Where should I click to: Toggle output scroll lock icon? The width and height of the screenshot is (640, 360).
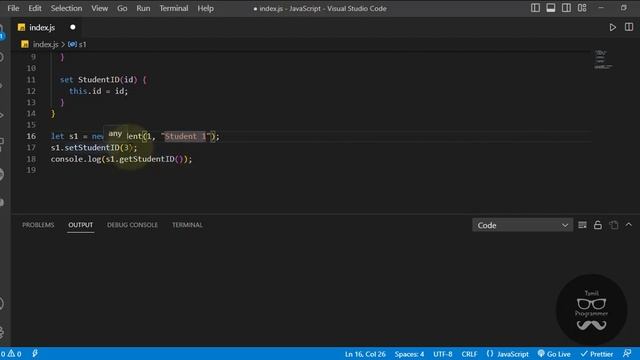coord(598,225)
